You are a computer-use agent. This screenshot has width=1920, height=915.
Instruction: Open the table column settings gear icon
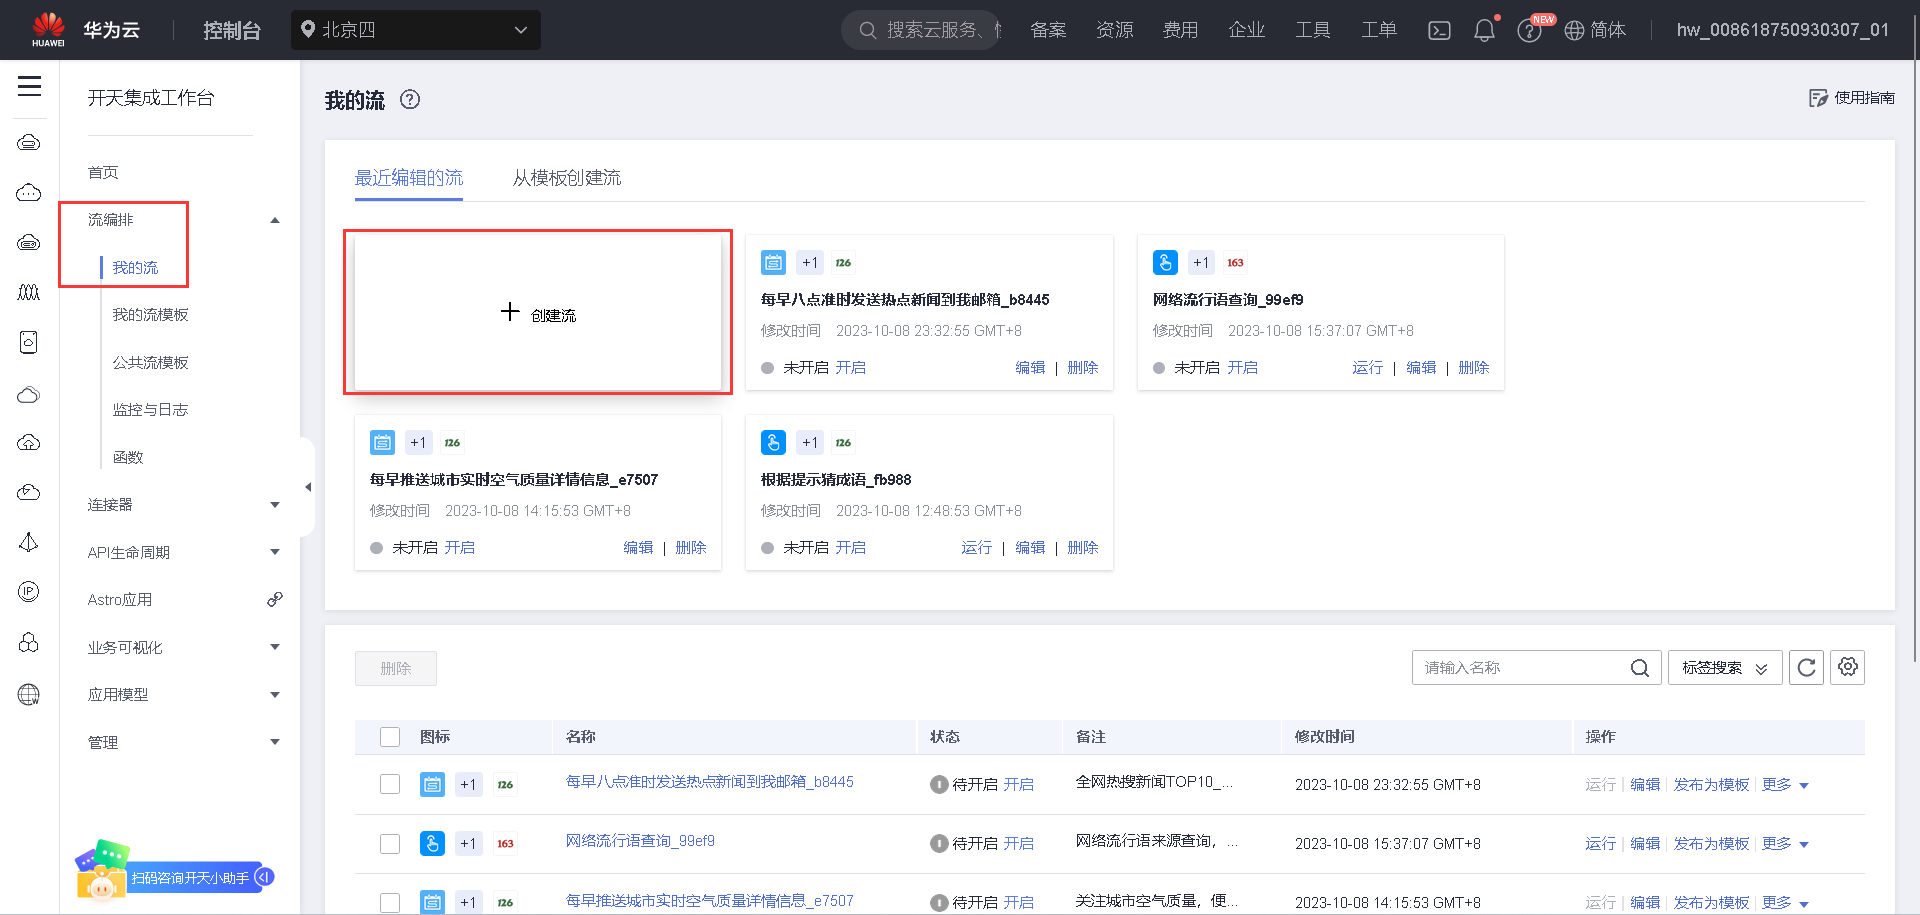point(1847,667)
